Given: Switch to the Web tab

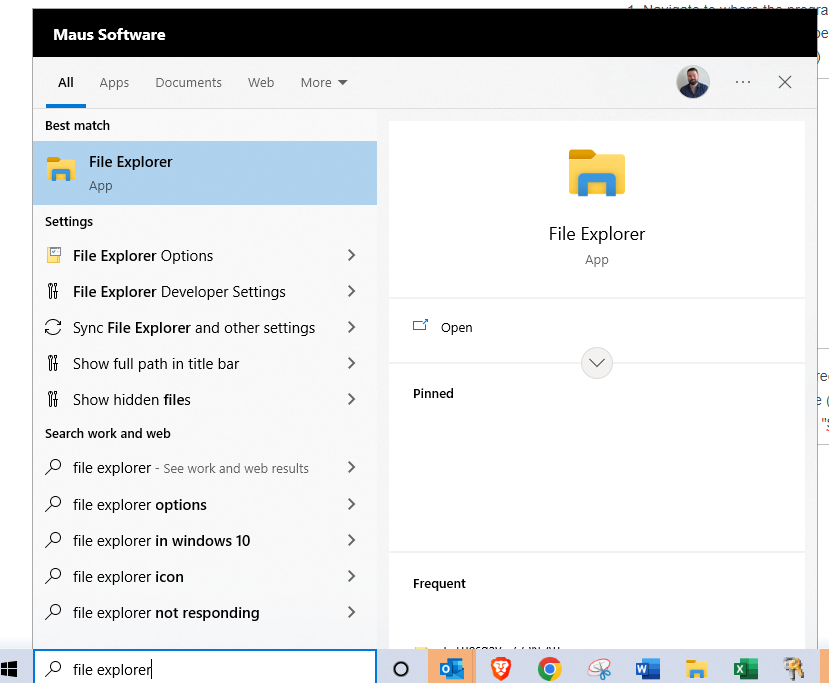Looking at the screenshot, I should click(x=261, y=82).
